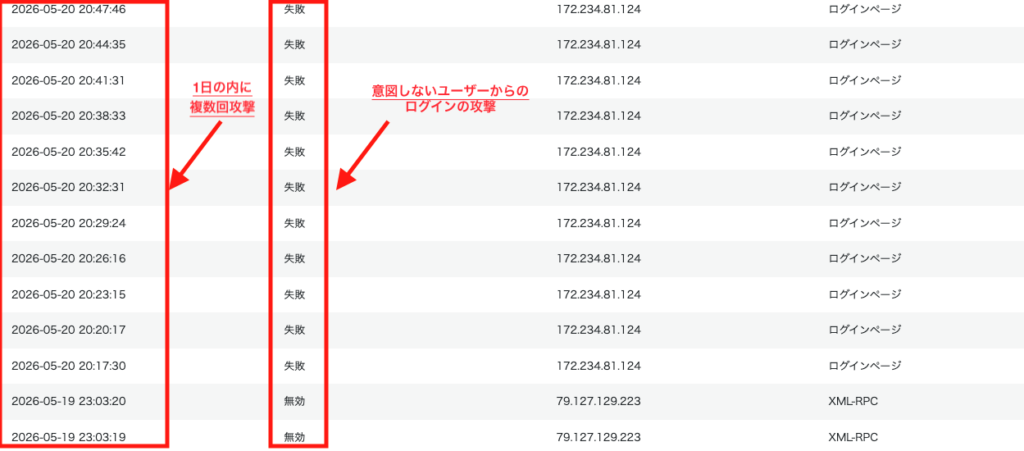This screenshot has height=451, width=1024.
Task: Click ログインページ in the 20:47:46 row
Action: click(x=865, y=9)
